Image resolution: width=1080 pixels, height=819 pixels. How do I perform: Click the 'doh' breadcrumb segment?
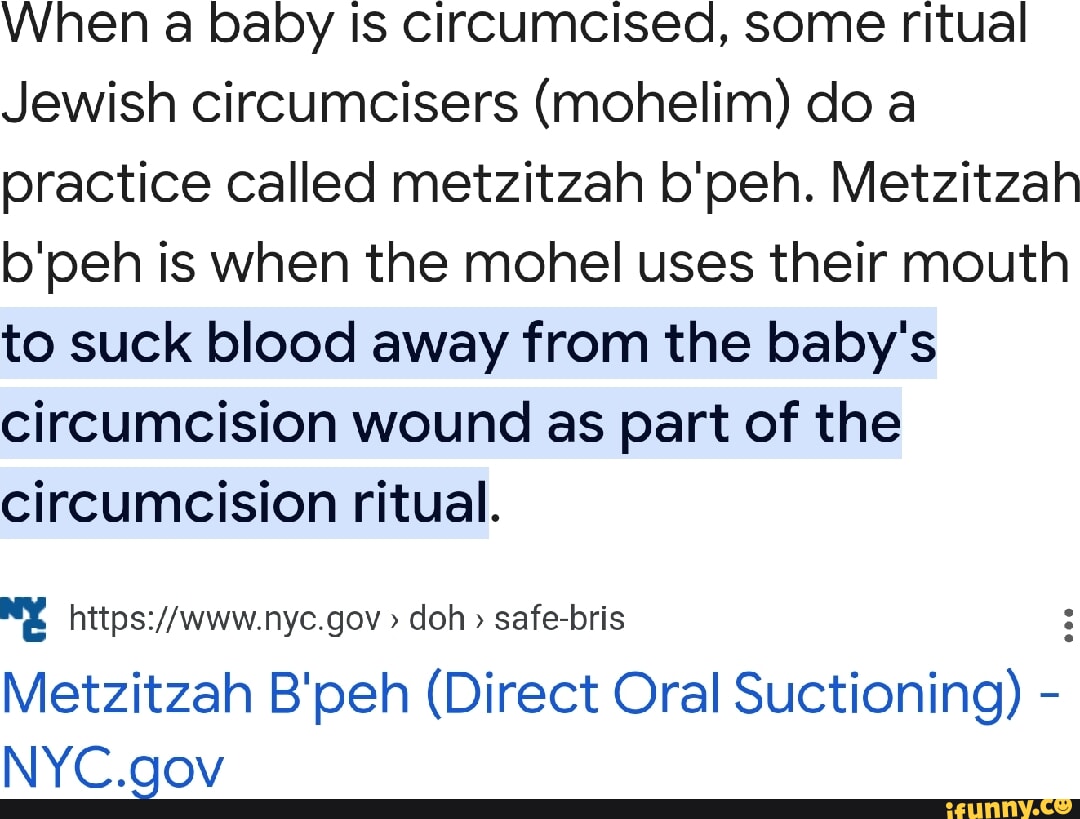(x=437, y=620)
